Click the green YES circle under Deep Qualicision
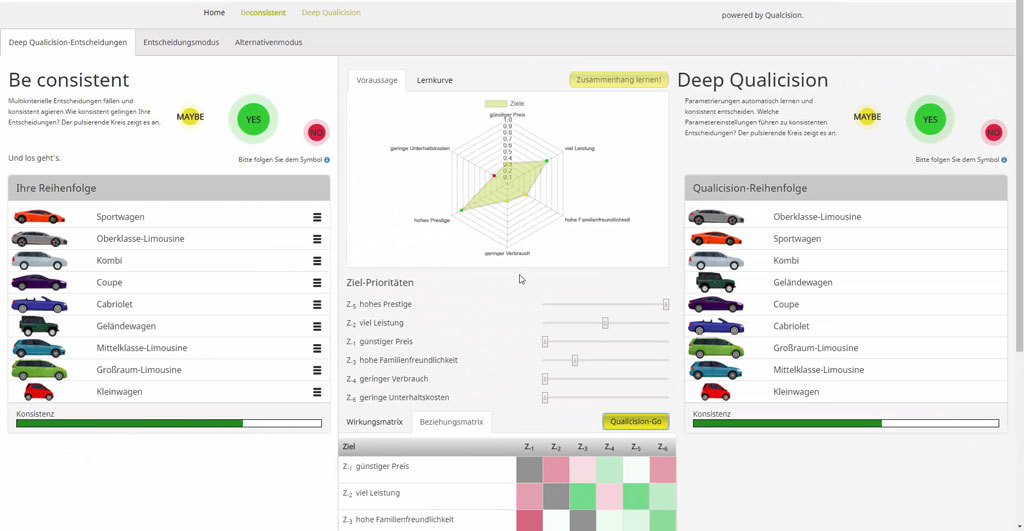Image resolution: width=1024 pixels, height=531 pixels. pos(930,120)
